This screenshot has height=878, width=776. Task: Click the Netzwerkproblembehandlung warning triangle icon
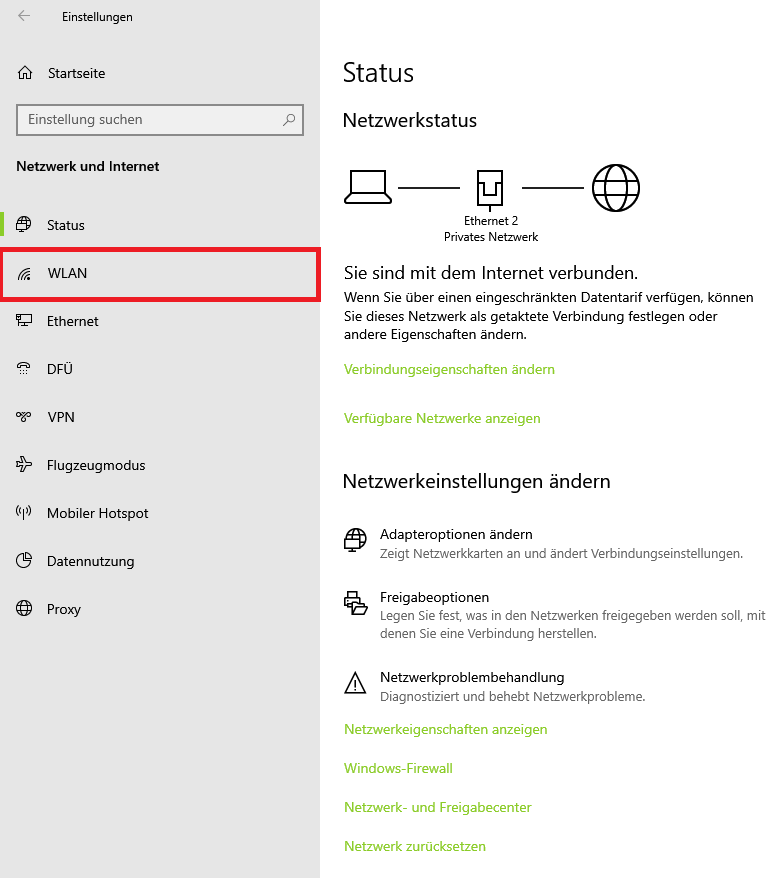(x=355, y=684)
